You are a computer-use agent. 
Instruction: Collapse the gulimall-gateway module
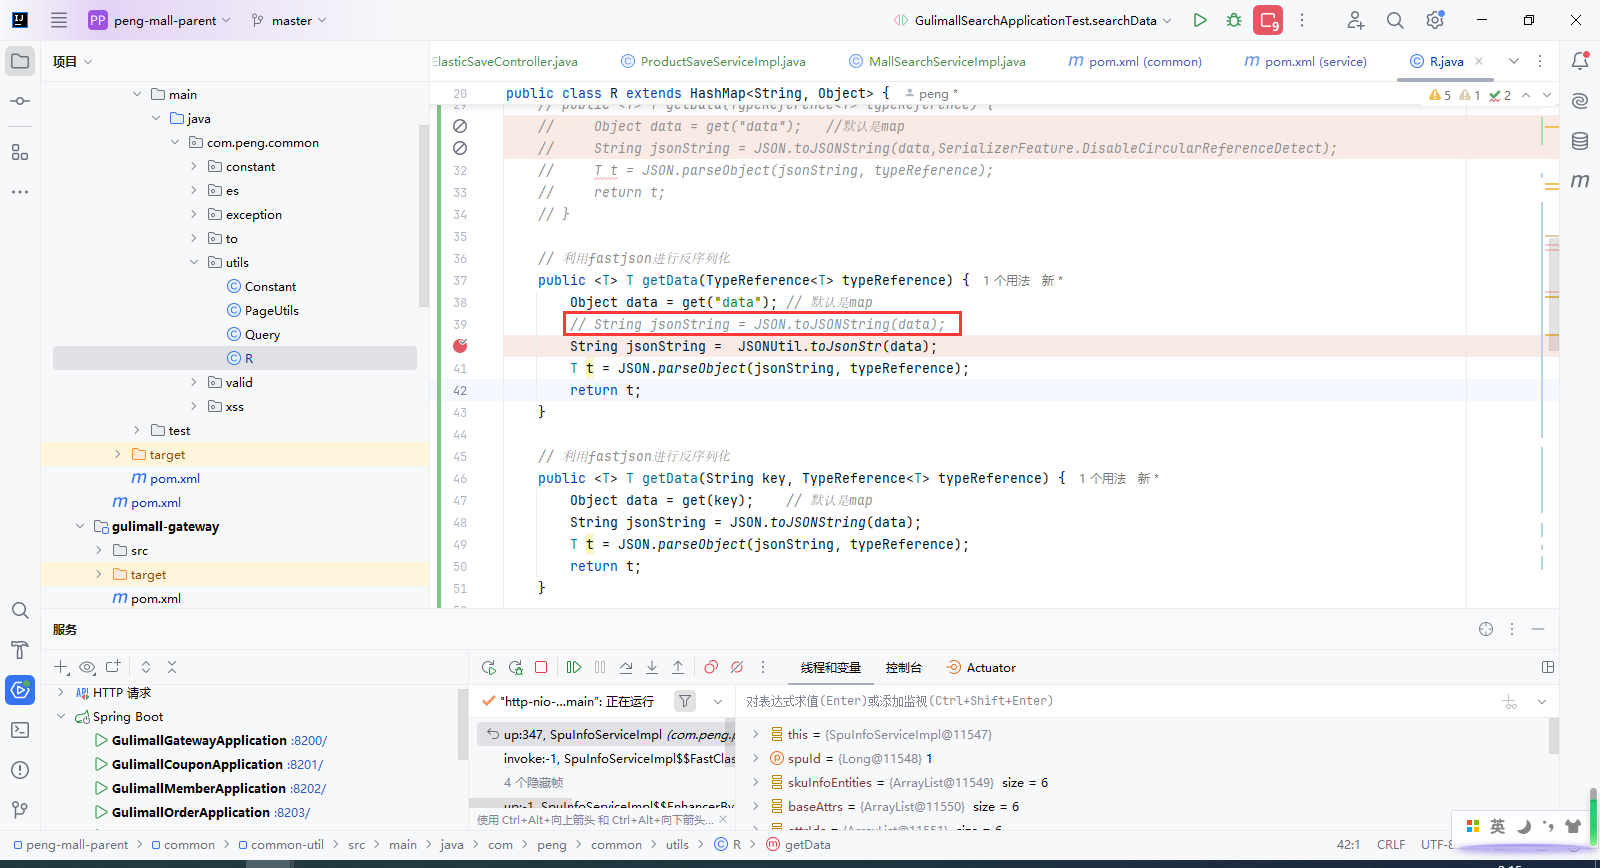[x=80, y=526]
